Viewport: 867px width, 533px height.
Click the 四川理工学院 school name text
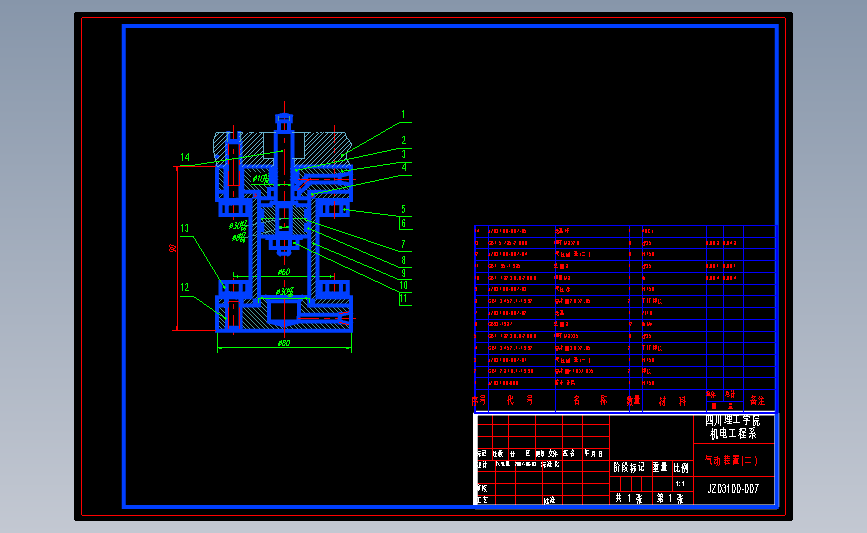[x=733, y=421]
